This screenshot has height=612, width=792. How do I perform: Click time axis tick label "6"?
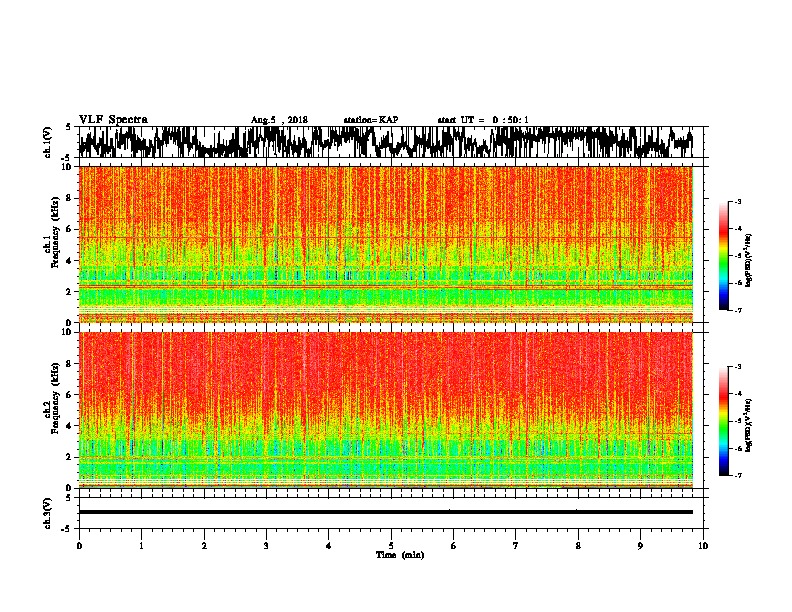click(454, 546)
